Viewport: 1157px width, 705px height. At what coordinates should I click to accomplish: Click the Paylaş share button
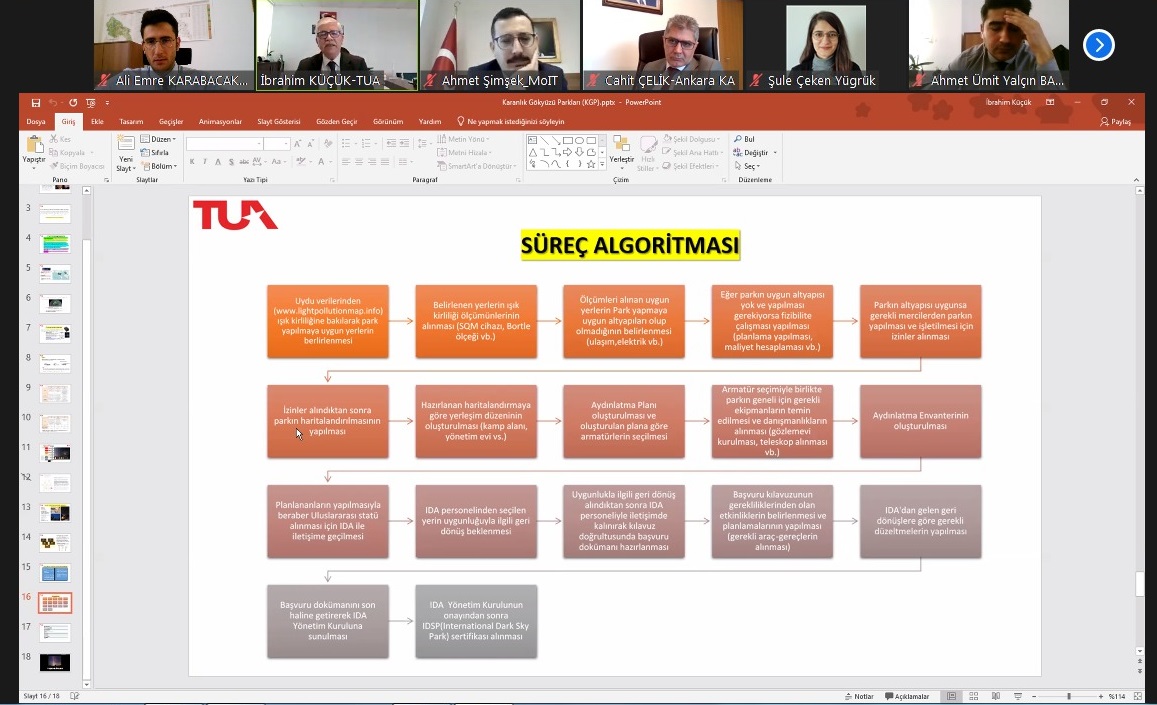1115,121
